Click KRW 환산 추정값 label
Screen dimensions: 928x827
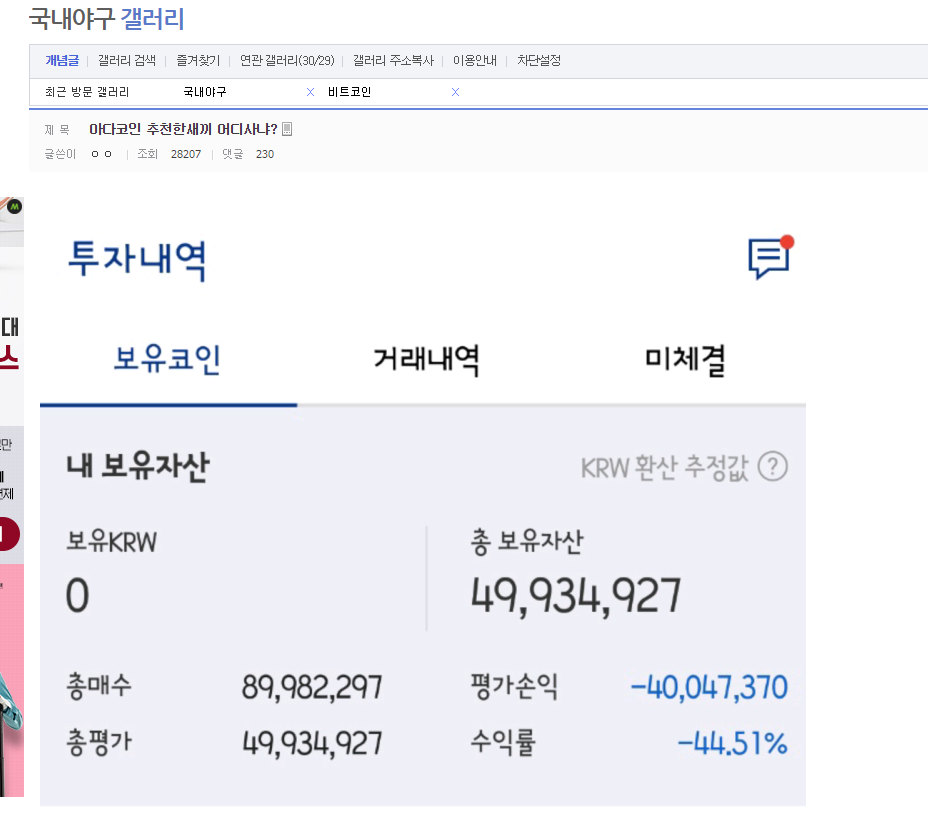pos(665,468)
